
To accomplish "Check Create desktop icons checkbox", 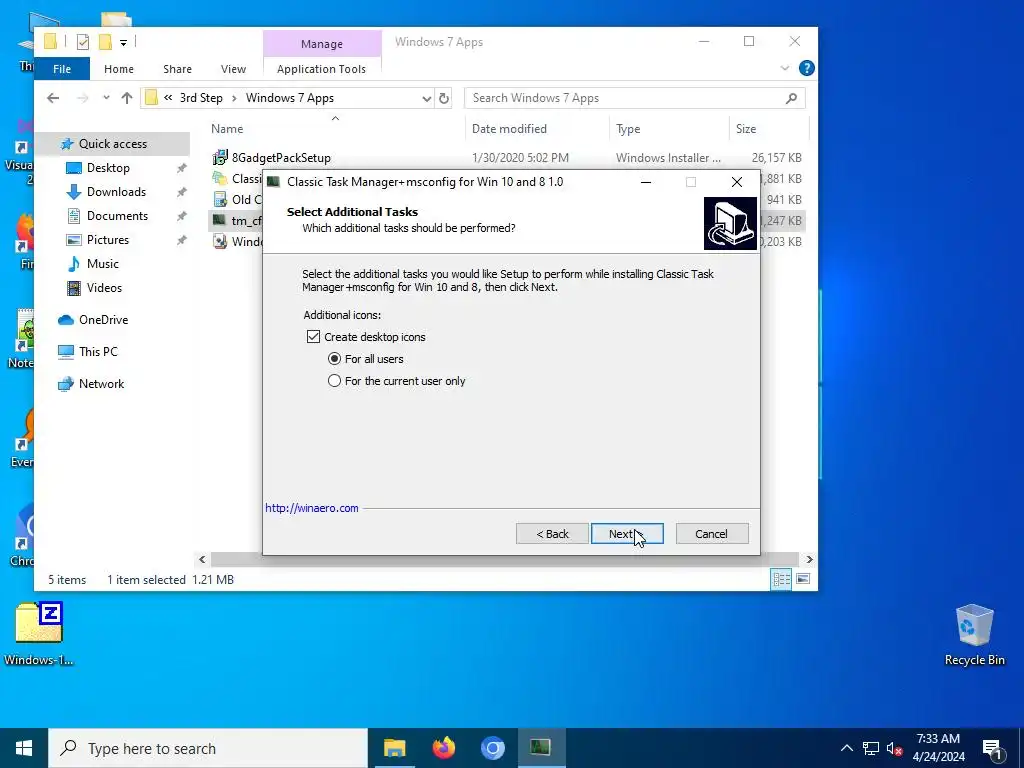I will click(313, 337).
